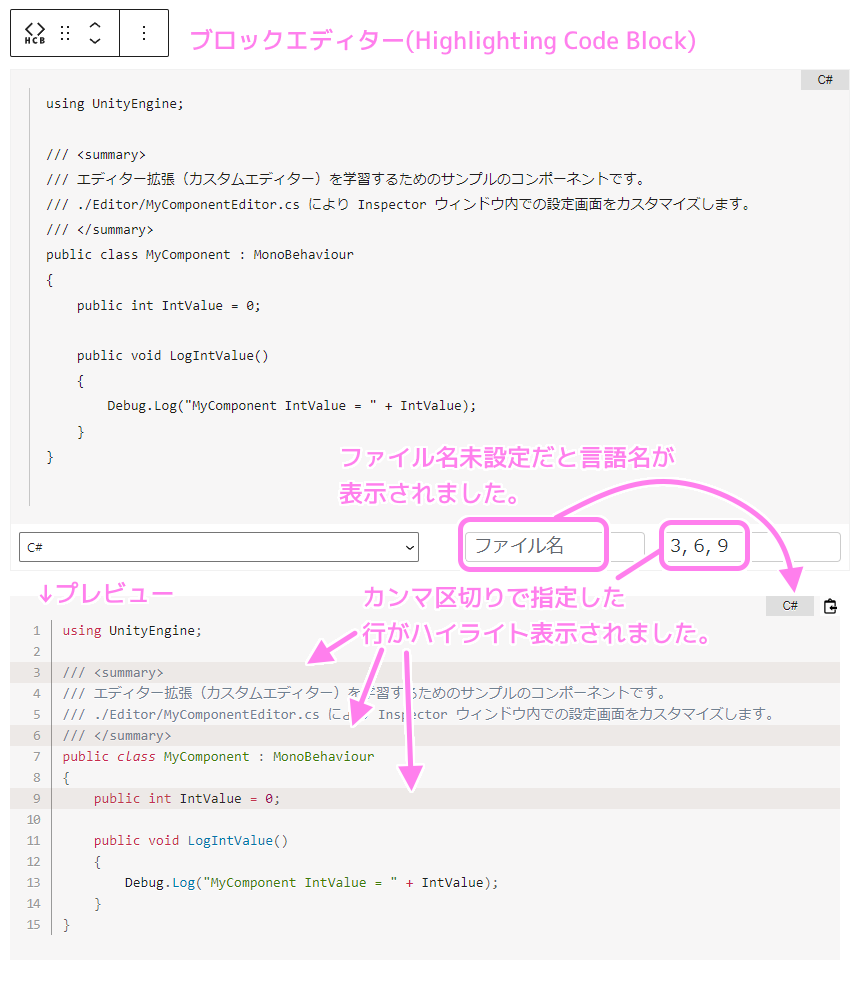Grab the block drag handle icon

point(65,33)
